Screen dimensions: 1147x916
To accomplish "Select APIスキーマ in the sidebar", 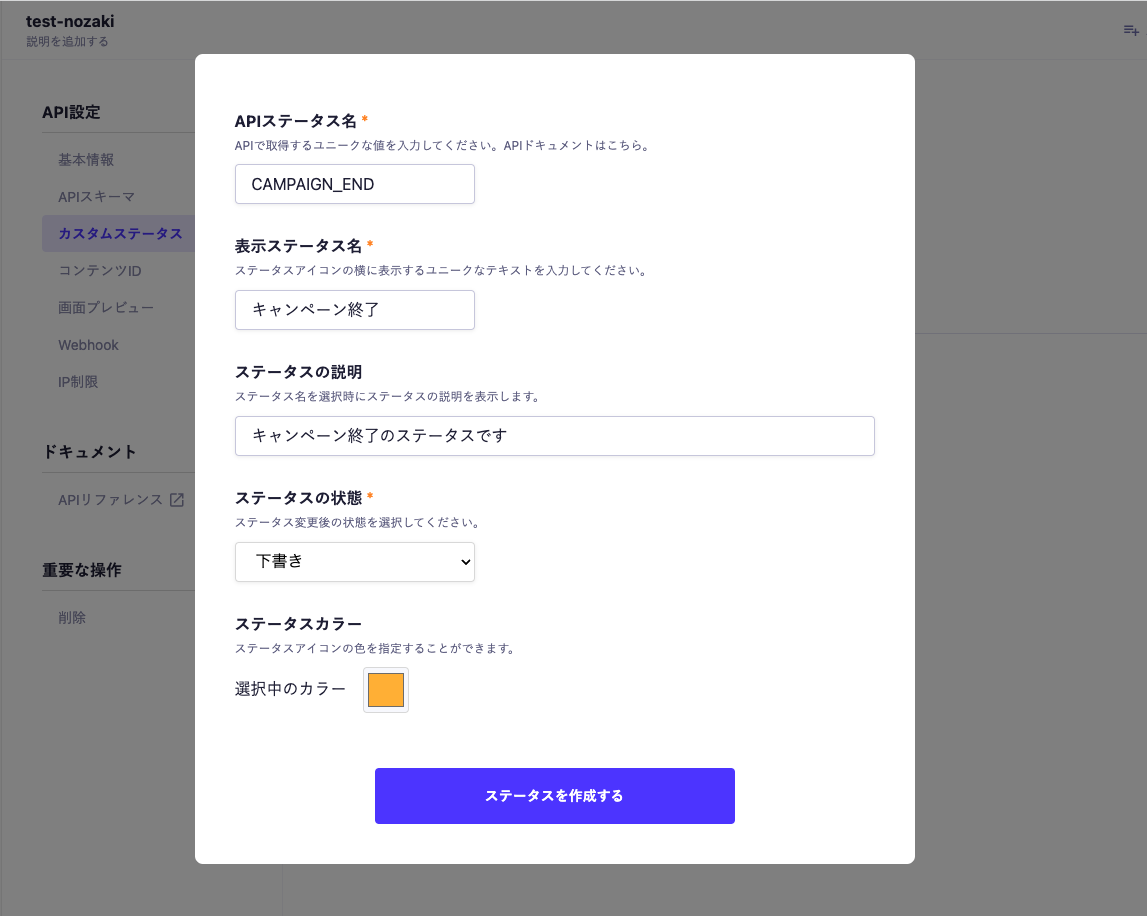I will [x=96, y=197].
